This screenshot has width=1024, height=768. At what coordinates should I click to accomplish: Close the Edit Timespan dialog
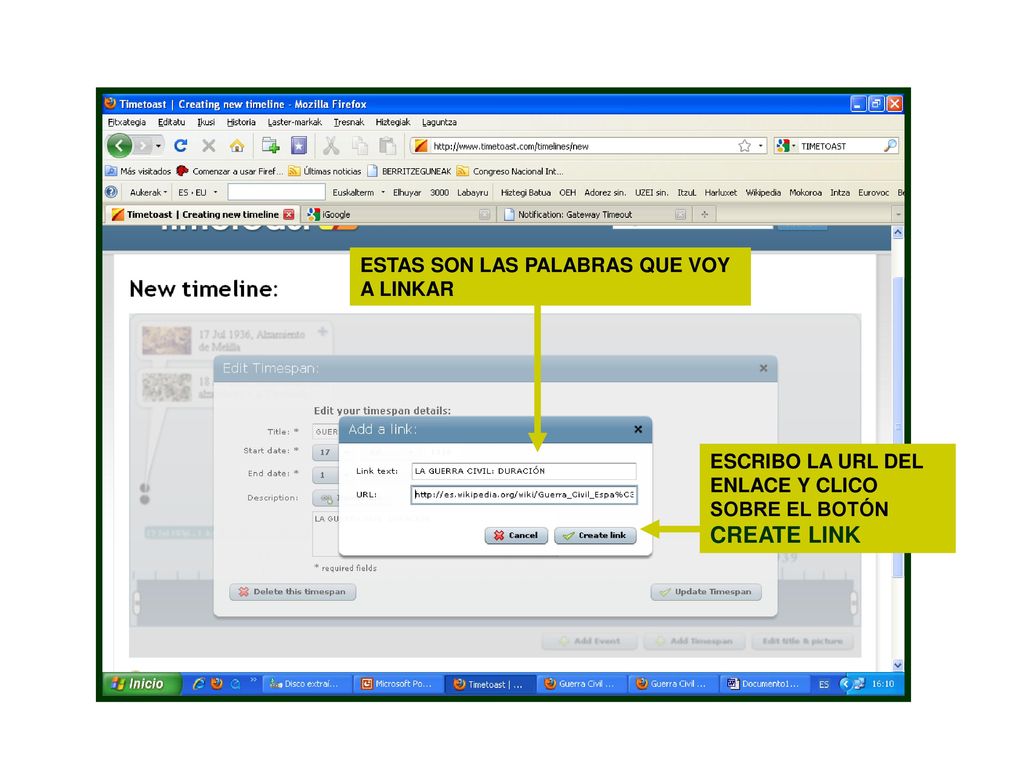pyautogui.click(x=763, y=368)
